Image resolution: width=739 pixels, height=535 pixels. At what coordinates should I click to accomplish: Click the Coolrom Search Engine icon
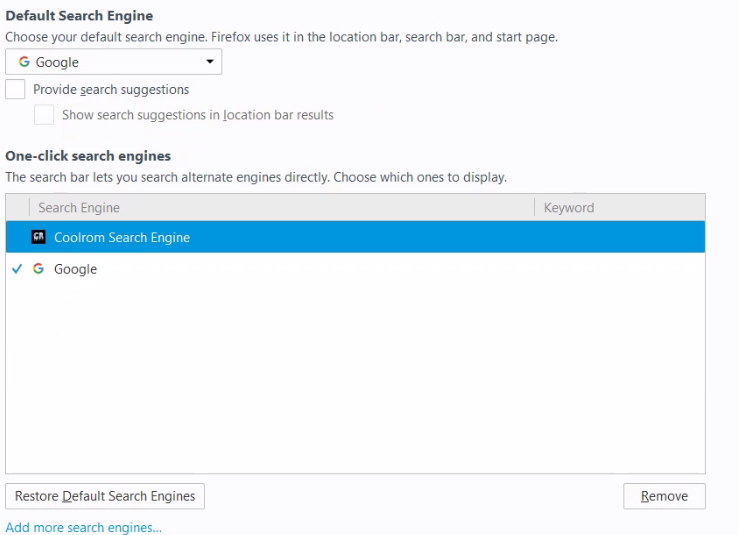click(38, 237)
